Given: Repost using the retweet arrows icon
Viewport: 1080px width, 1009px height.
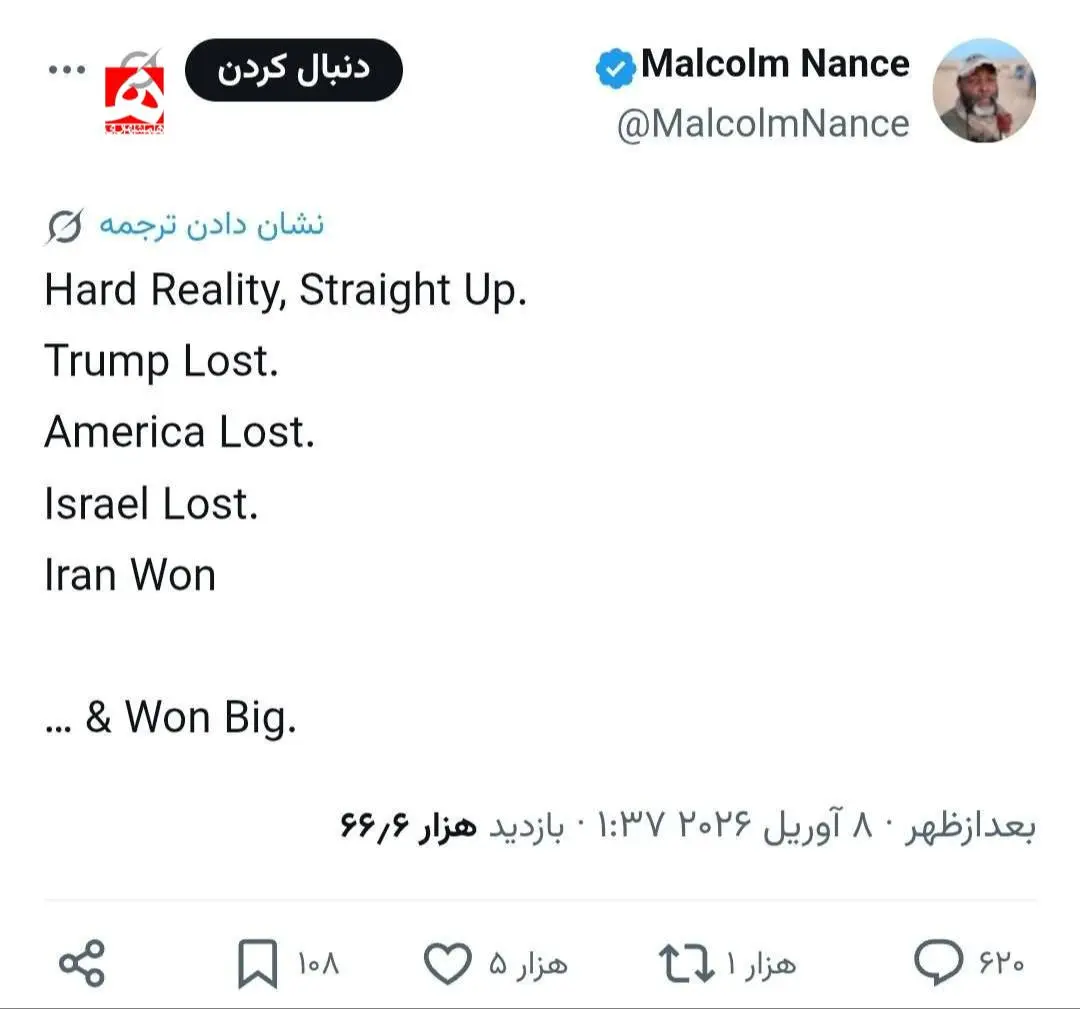Looking at the screenshot, I should pos(685,965).
